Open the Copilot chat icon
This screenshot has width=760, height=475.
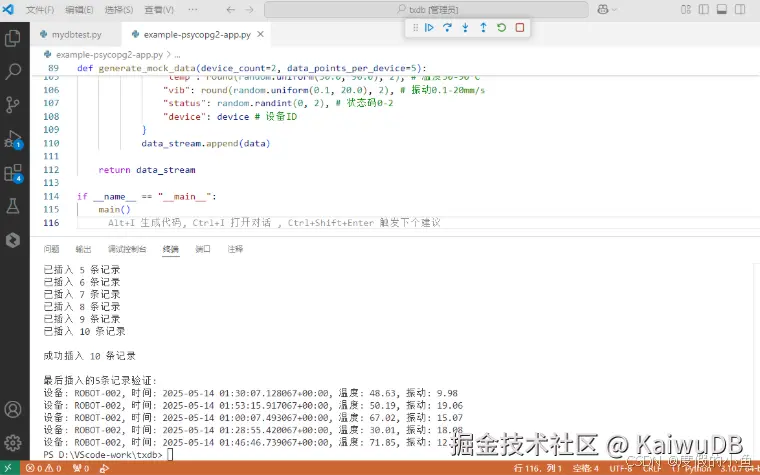coord(603,10)
